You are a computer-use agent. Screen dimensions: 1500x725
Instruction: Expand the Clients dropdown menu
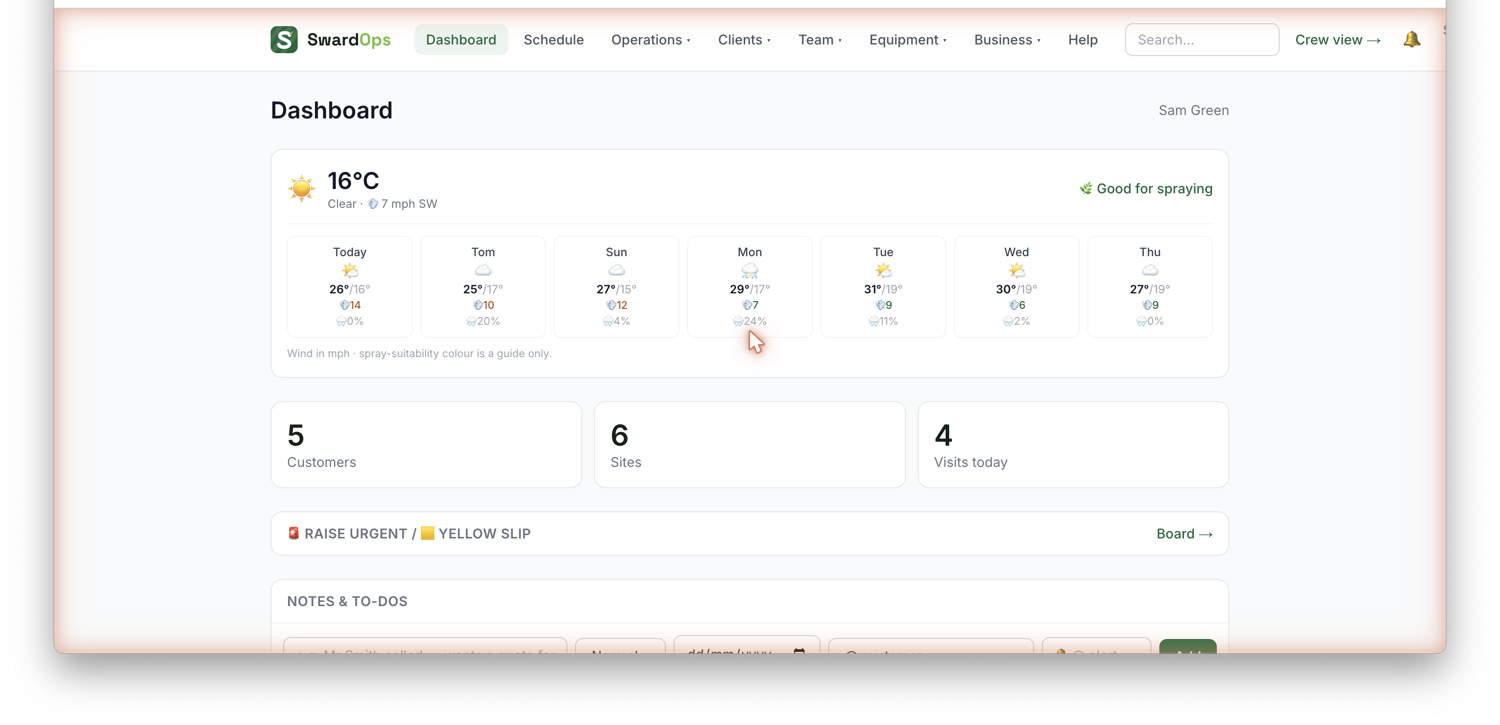coord(744,40)
